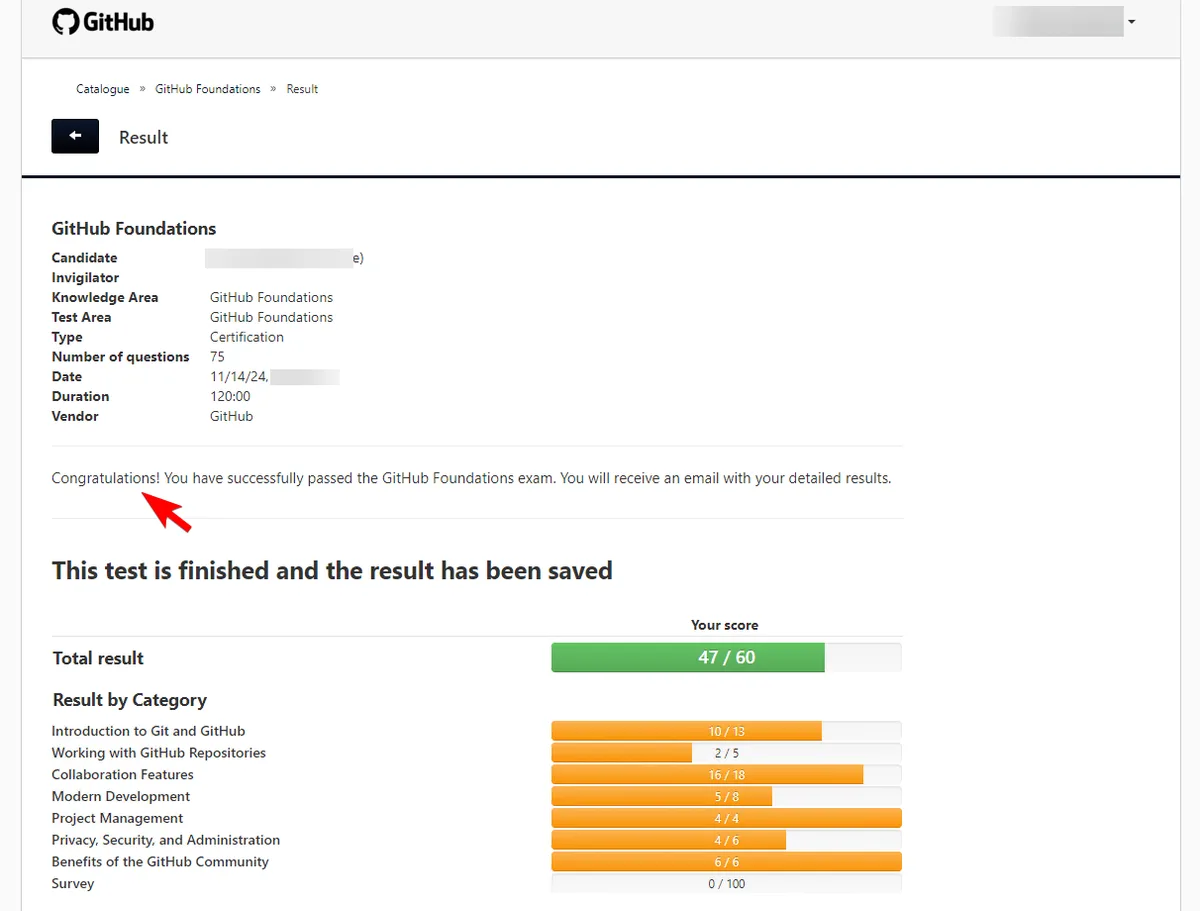Select the Result breadcrumb item
The image size is (1200, 911).
(302, 89)
